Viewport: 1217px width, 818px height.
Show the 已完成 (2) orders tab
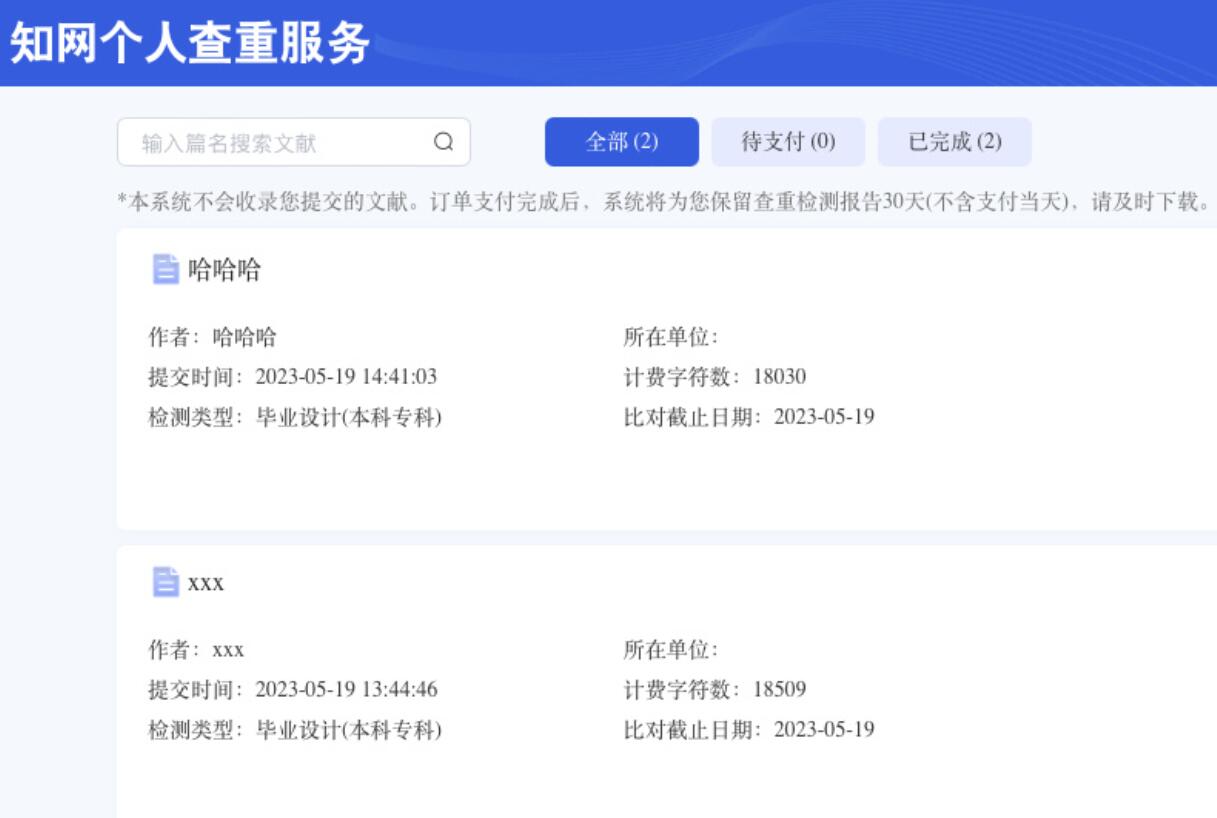click(x=954, y=142)
